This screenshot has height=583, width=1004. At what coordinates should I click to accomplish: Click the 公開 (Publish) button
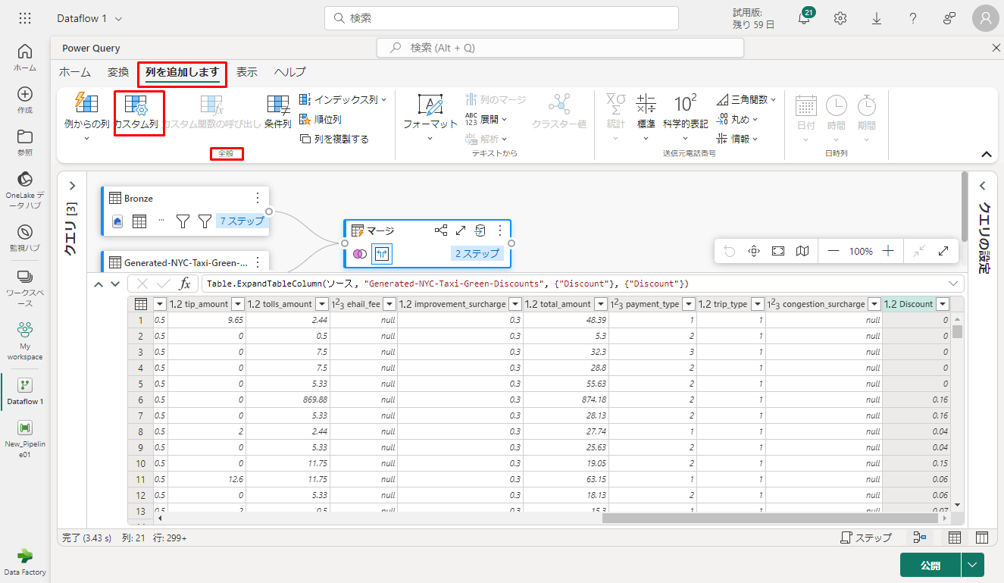tap(930, 565)
